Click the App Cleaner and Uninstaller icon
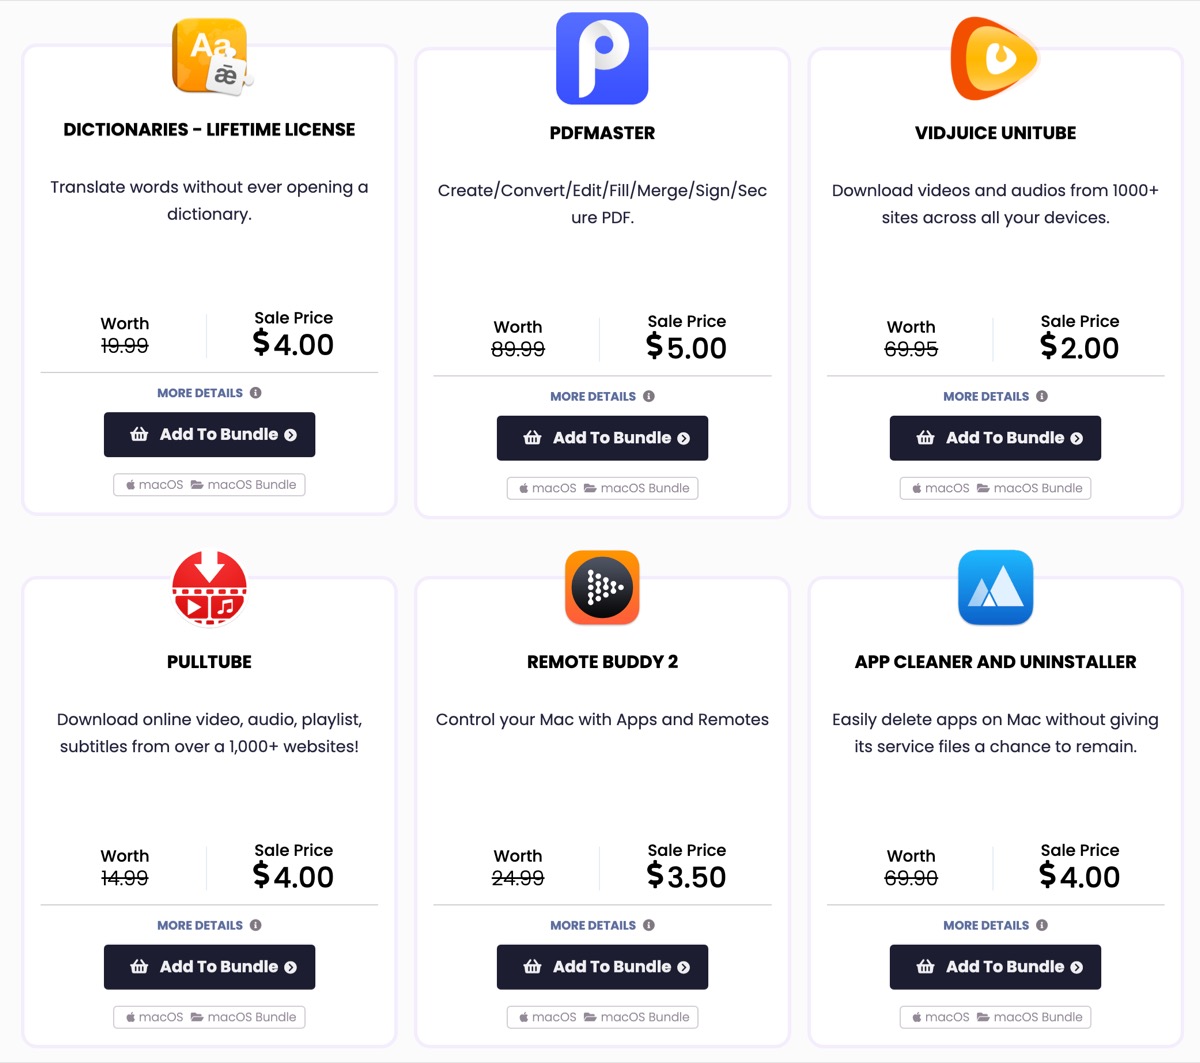Image resolution: width=1200 pixels, height=1063 pixels. 995,588
